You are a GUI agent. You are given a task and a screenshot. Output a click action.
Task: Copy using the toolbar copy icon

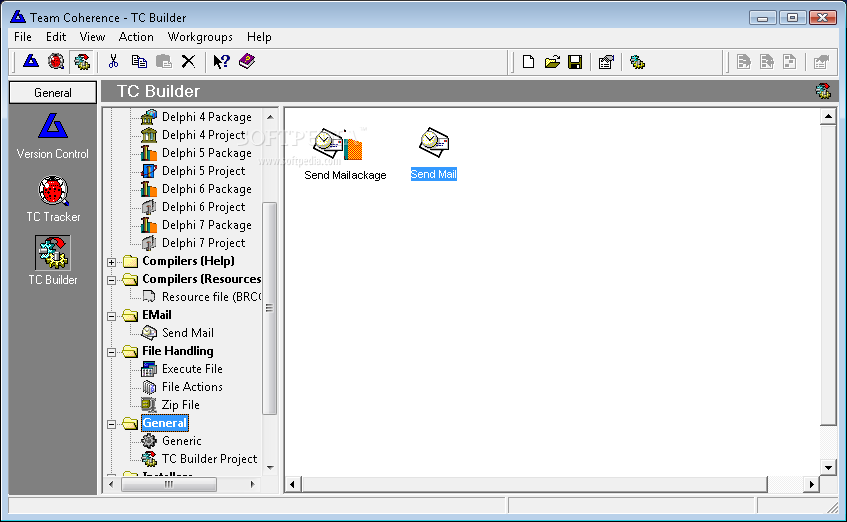pyautogui.click(x=139, y=62)
